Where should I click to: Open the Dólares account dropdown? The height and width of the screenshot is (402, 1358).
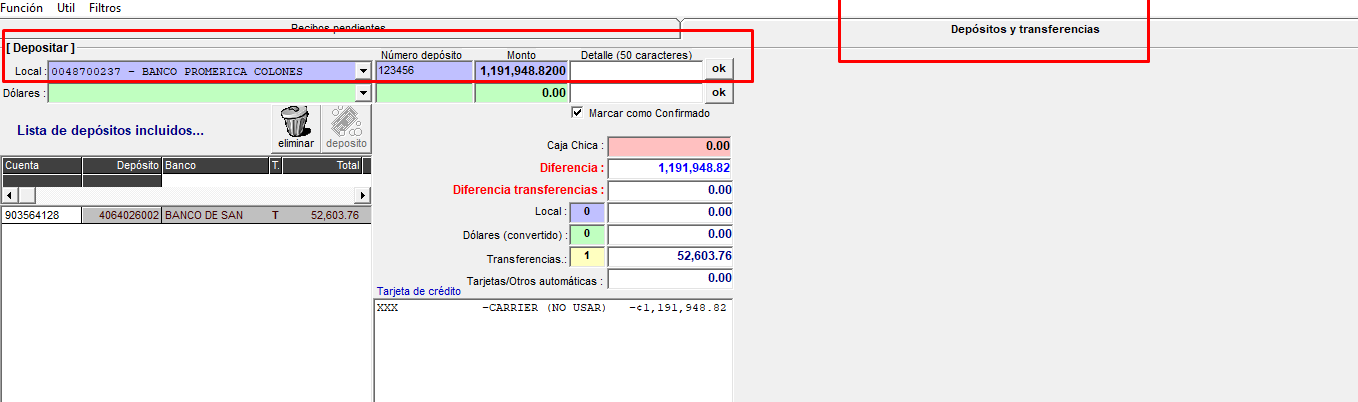pos(362,93)
